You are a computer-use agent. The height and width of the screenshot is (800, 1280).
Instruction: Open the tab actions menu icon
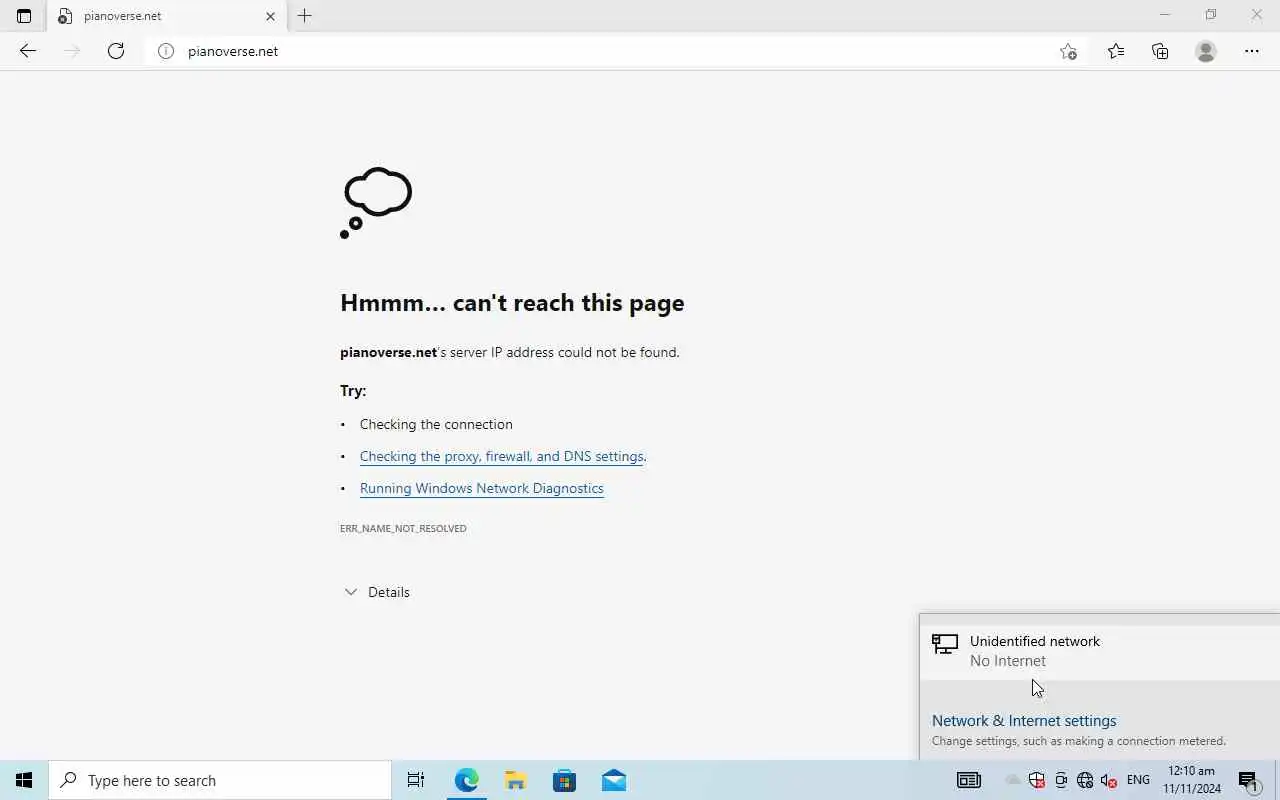click(x=24, y=16)
